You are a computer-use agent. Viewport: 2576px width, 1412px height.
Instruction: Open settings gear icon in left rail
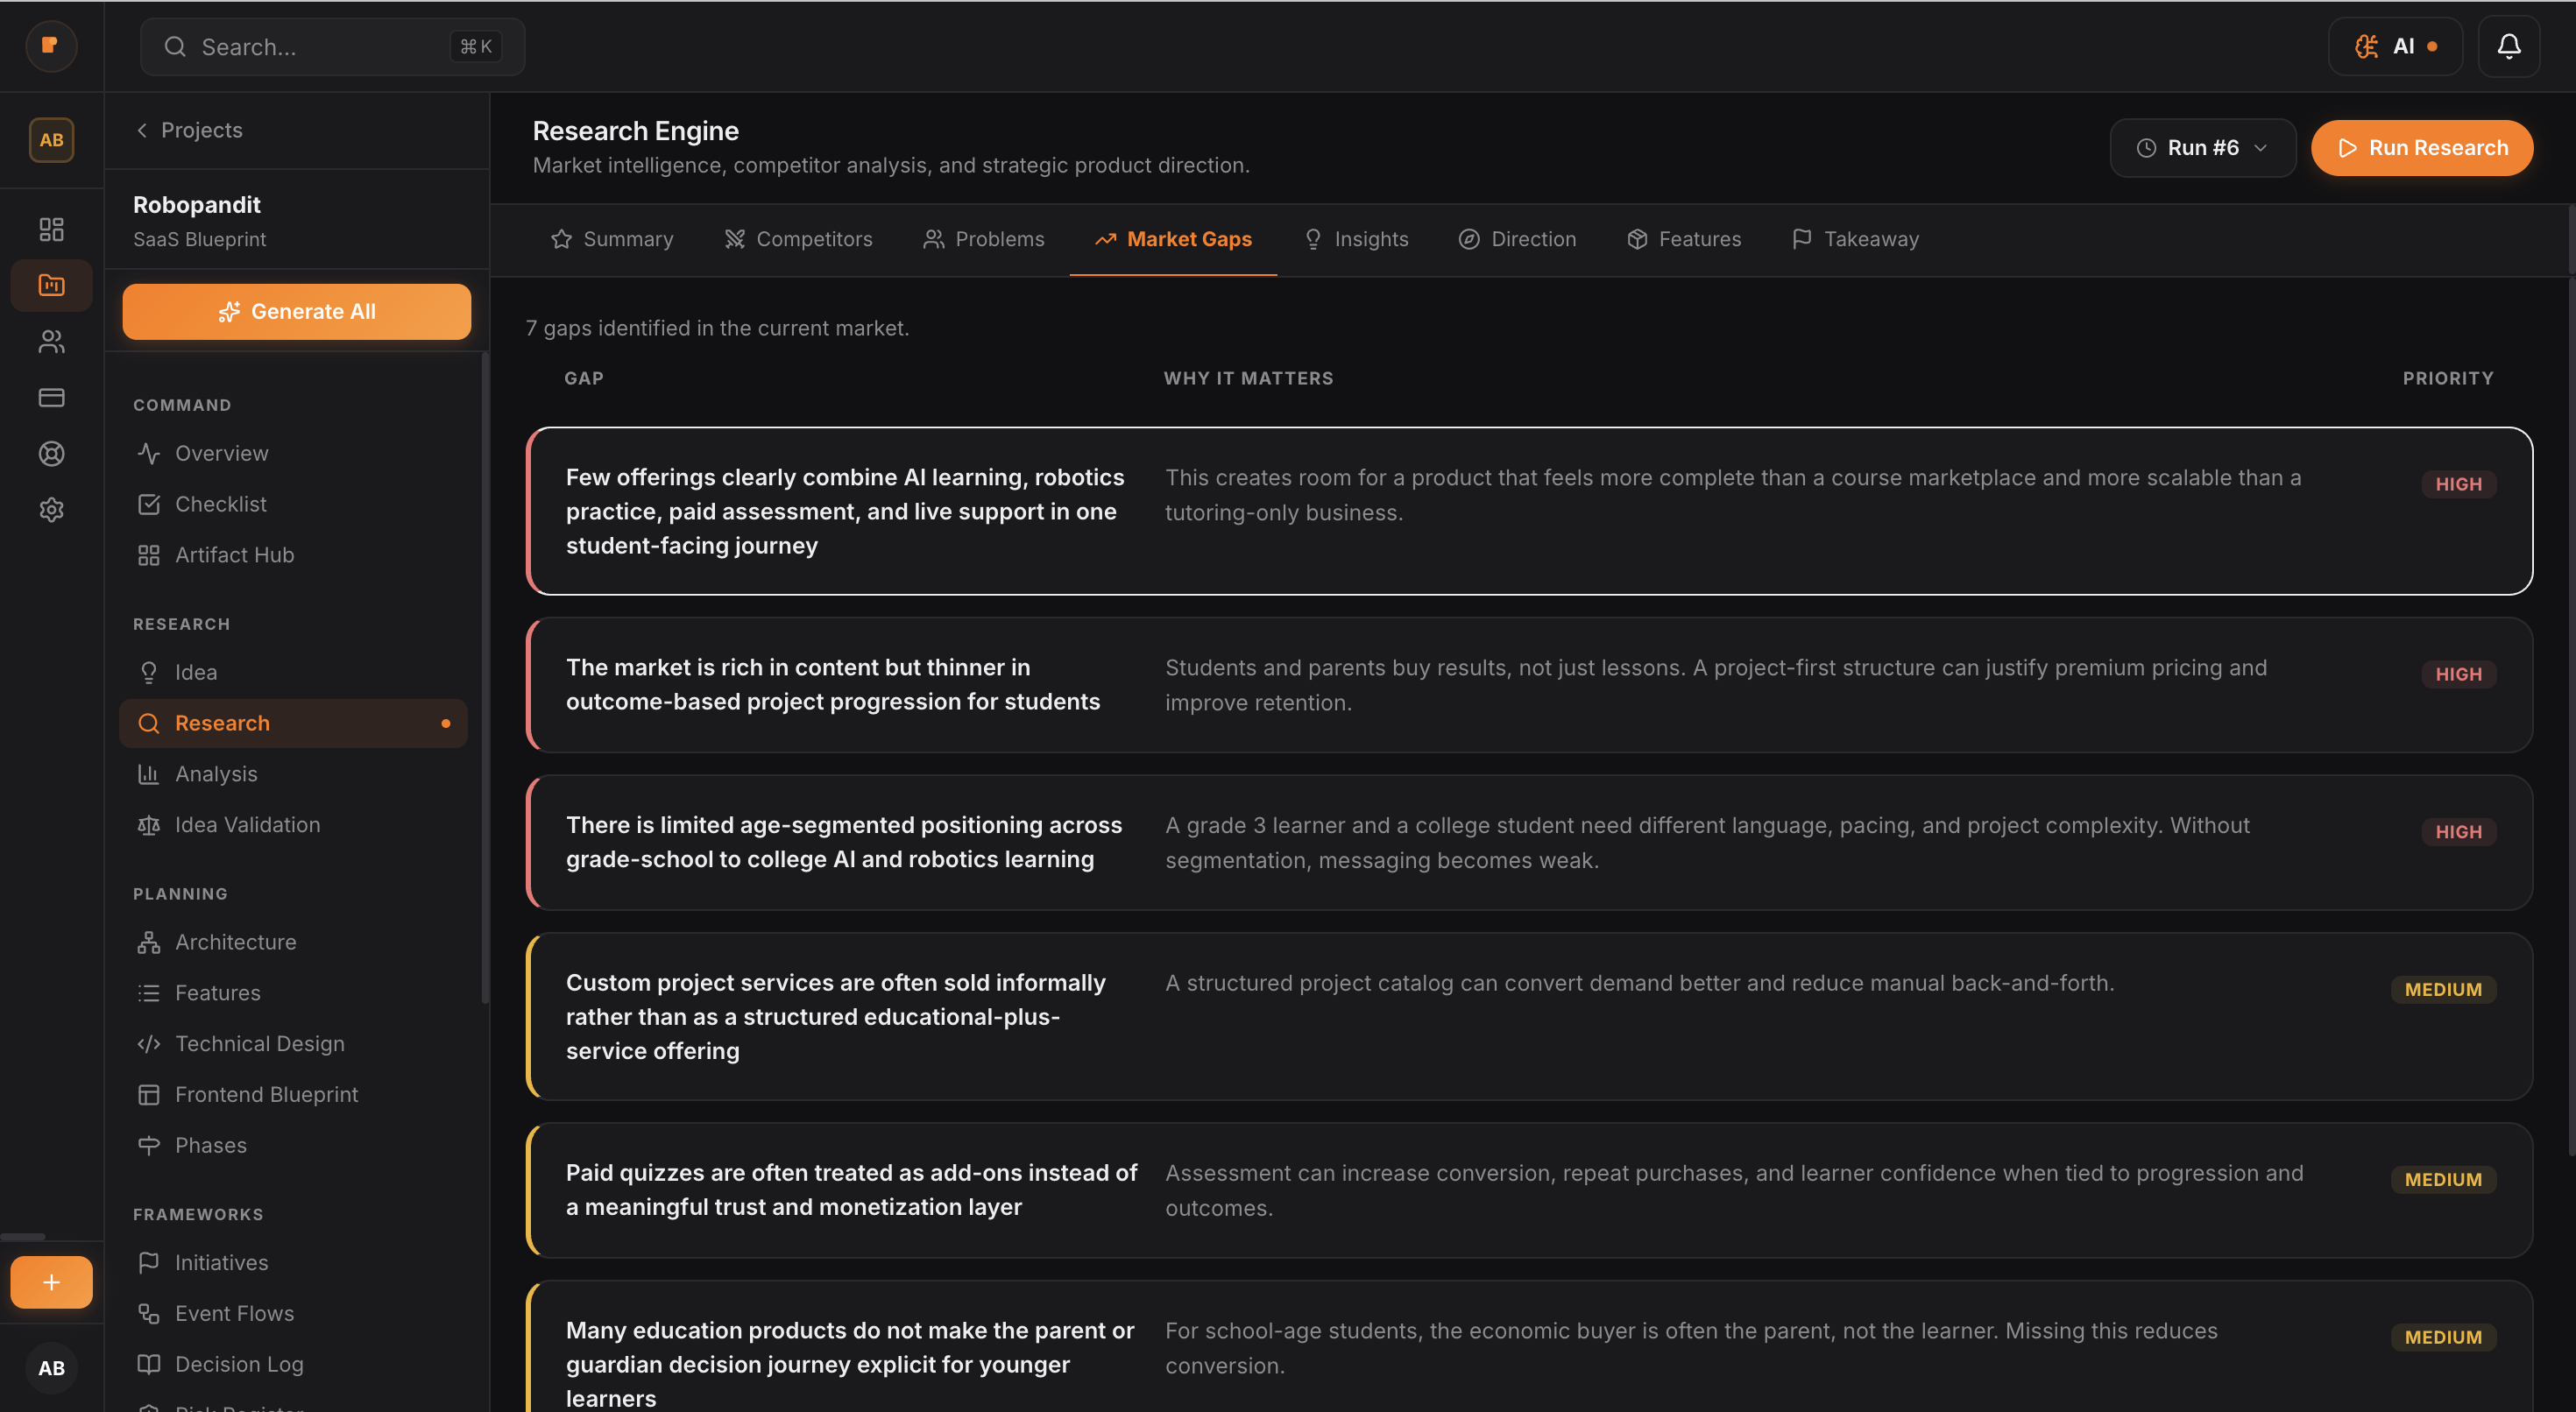pyautogui.click(x=51, y=510)
